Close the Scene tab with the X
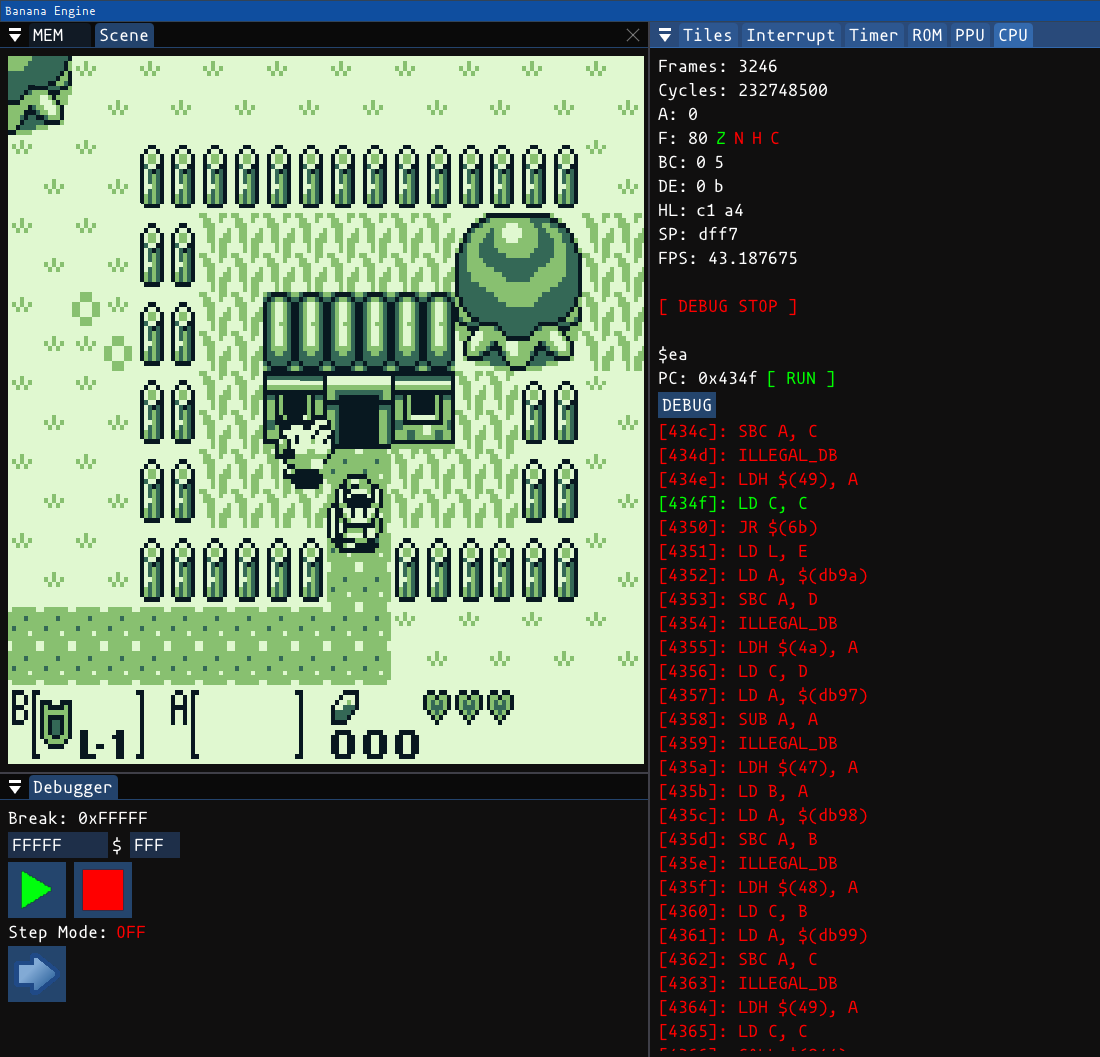This screenshot has height=1057, width=1100. 633,35
